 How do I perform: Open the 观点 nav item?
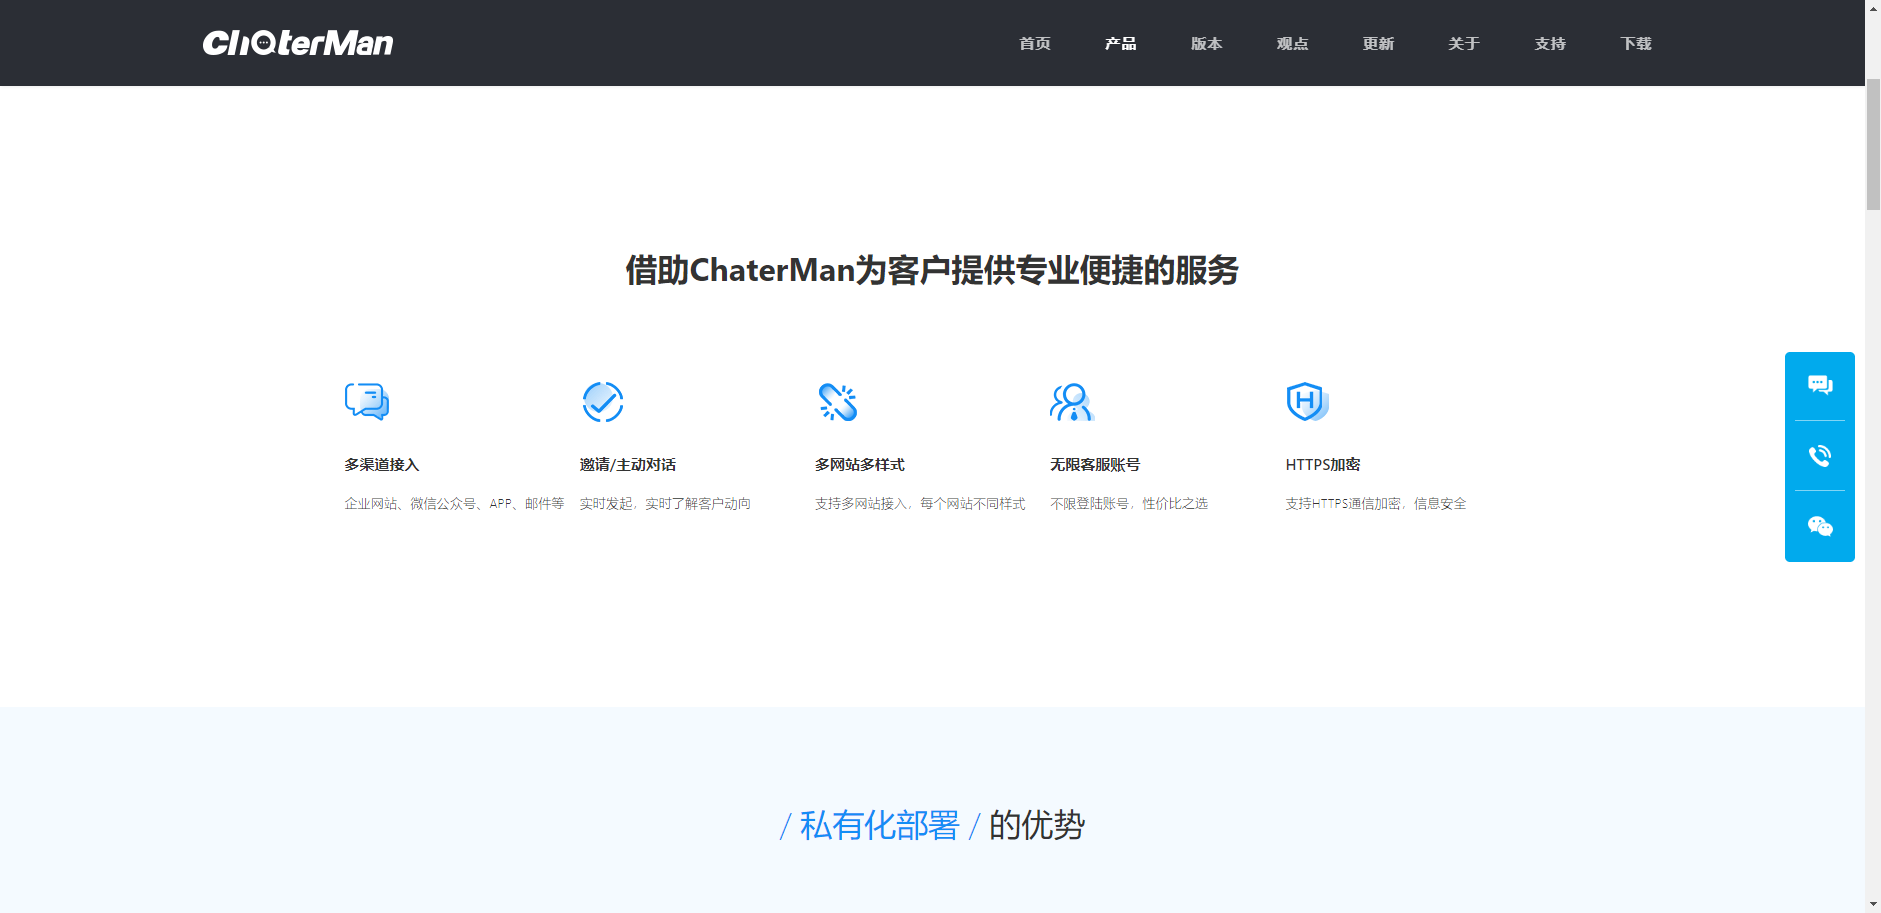[x=1293, y=44]
